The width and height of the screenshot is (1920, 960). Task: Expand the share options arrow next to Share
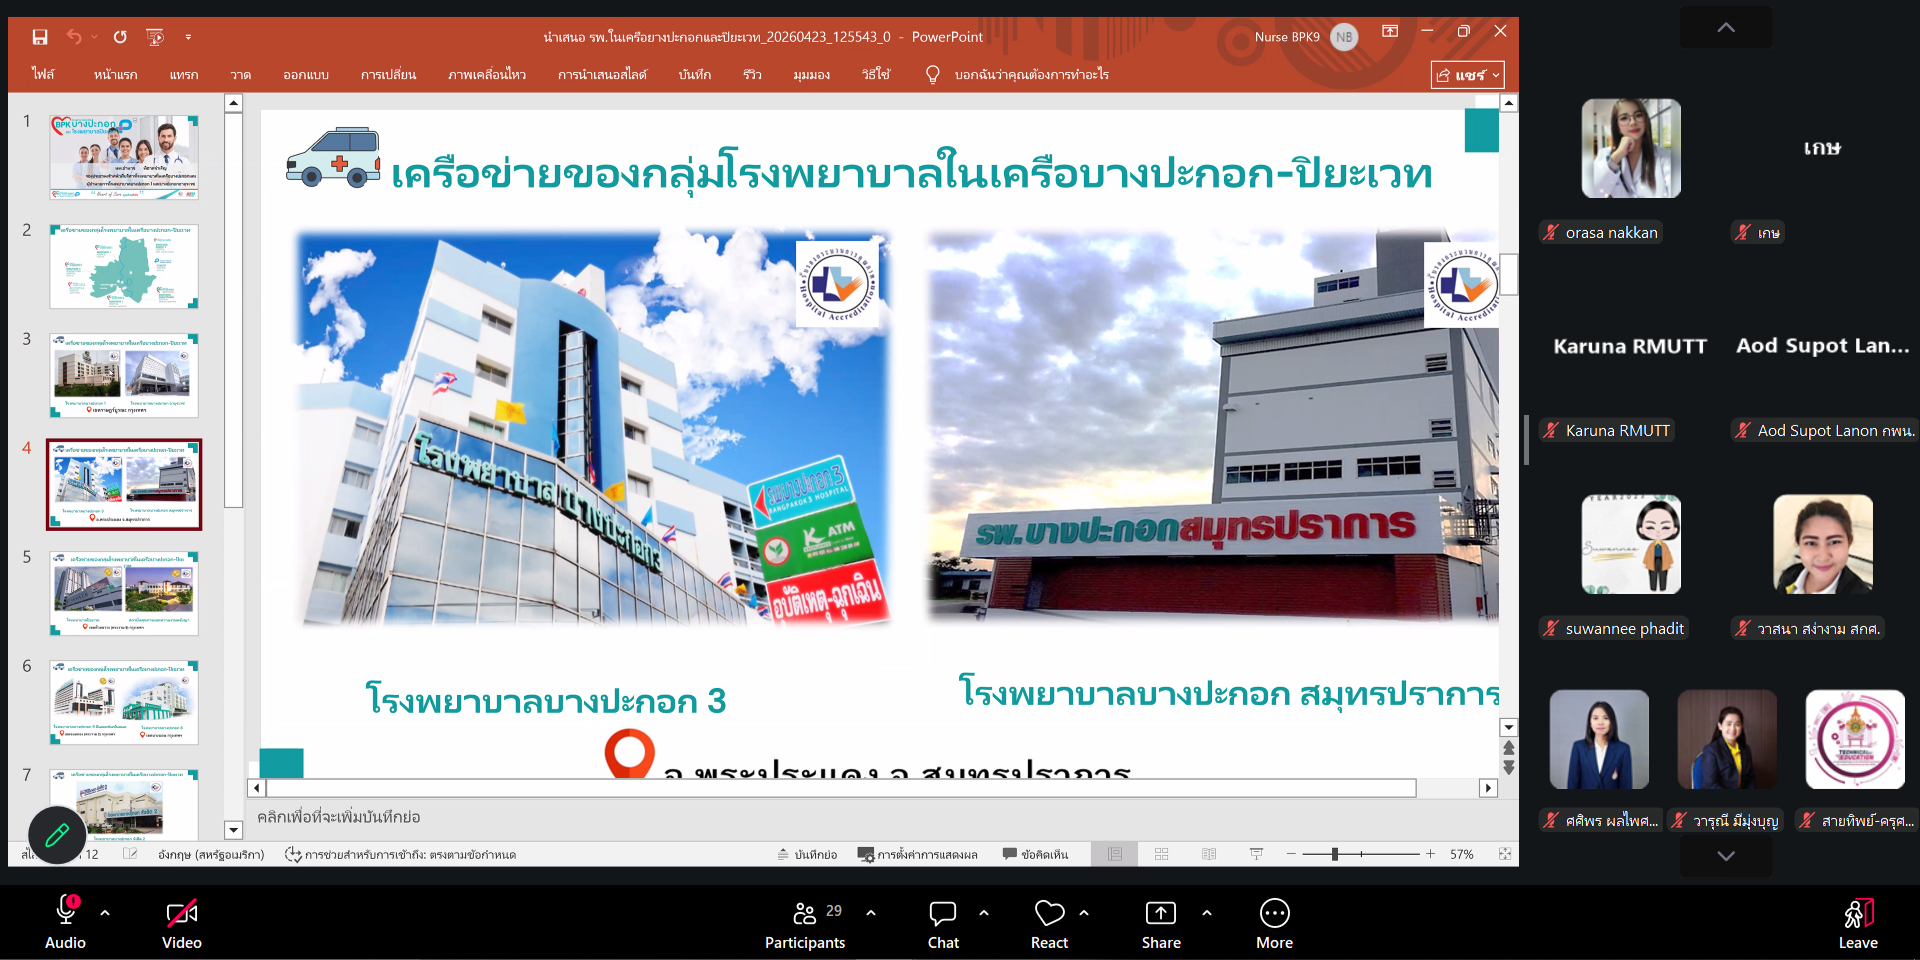pyautogui.click(x=1206, y=913)
